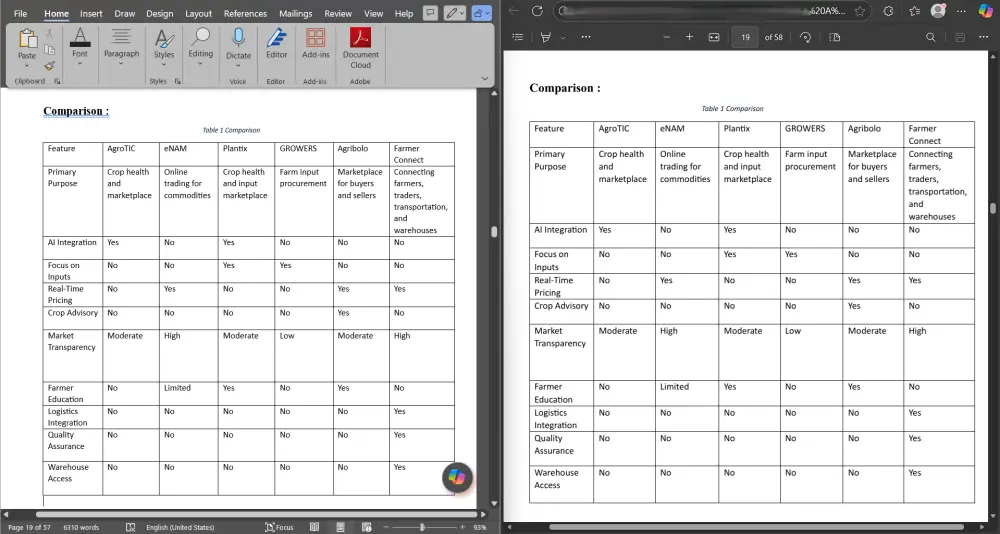Expand the Editing group dropdown
This screenshot has width=1000, height=534.
click(200, 63)
